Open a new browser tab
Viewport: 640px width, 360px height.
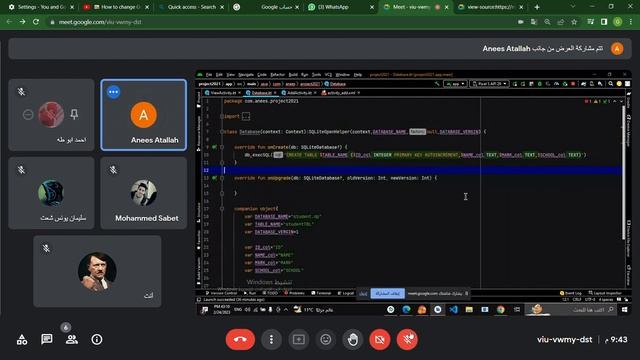537,7
